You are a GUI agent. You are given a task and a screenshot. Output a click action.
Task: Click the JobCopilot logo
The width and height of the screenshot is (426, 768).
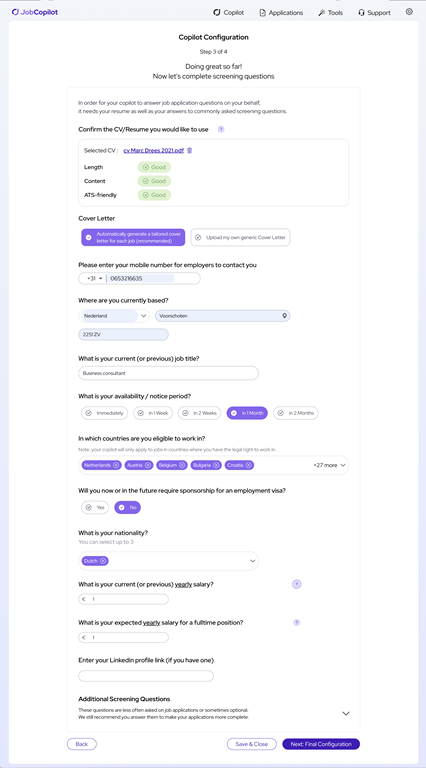pyautogui.click(x=35, y=12)
